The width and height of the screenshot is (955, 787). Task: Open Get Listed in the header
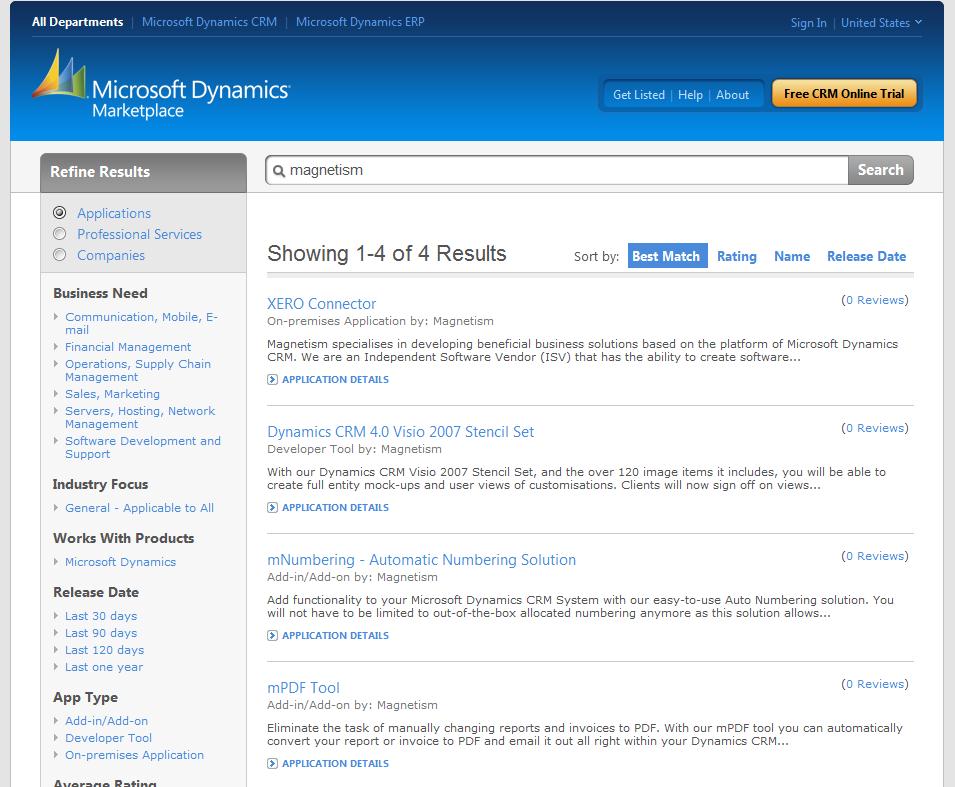(638, 95)
